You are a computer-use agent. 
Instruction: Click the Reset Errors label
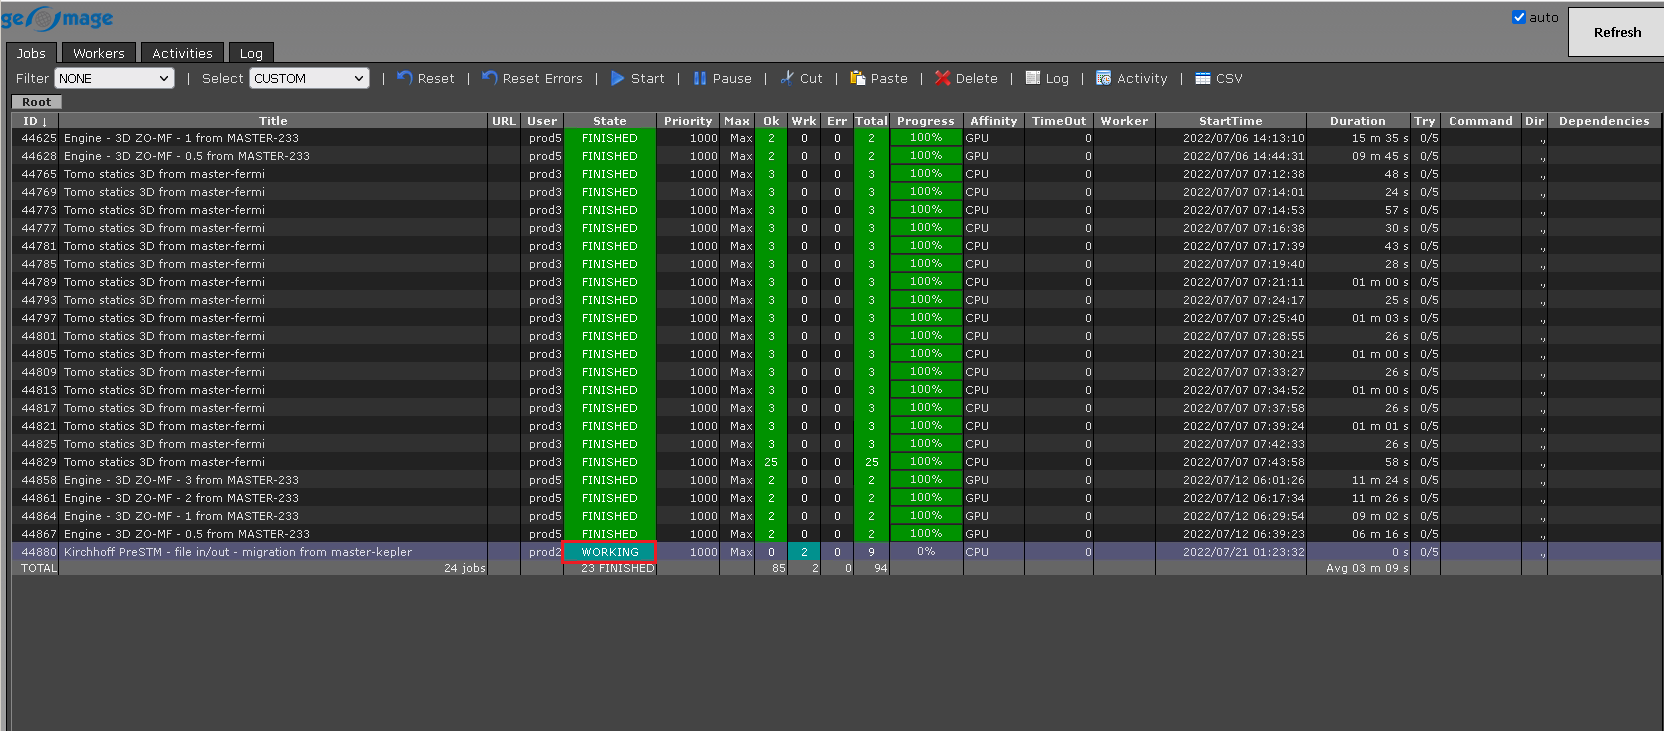(542, 78)
